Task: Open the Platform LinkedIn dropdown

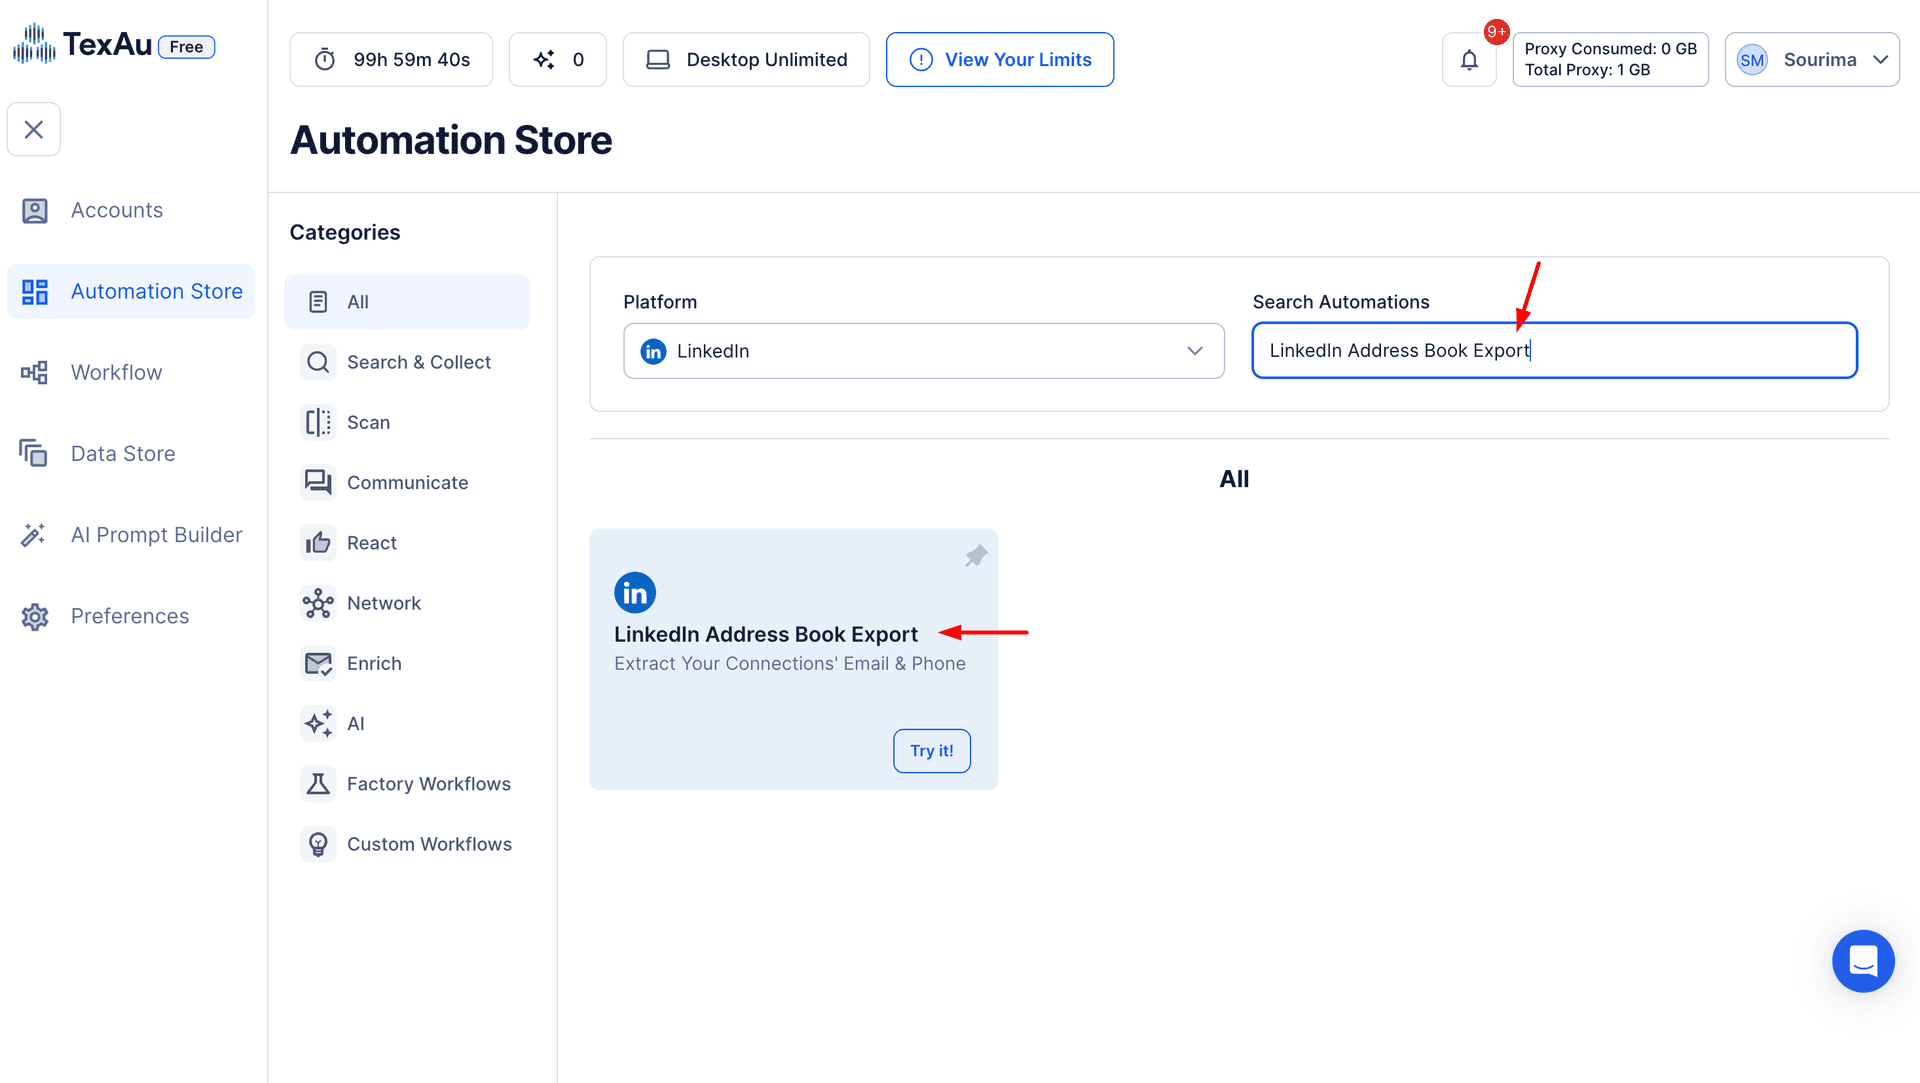Action: point(924,351)
